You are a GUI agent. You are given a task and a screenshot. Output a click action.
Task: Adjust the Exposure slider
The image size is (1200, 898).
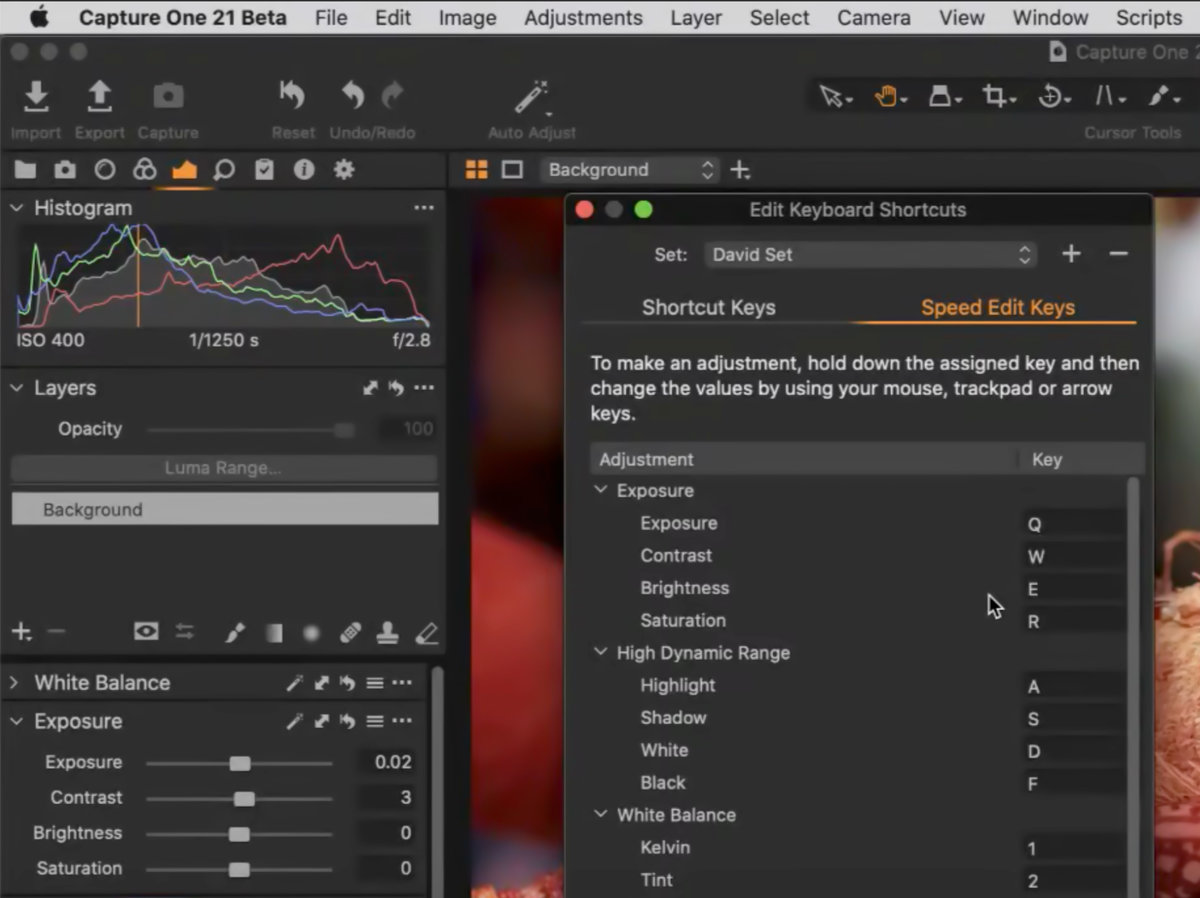[x=240, y=763]
